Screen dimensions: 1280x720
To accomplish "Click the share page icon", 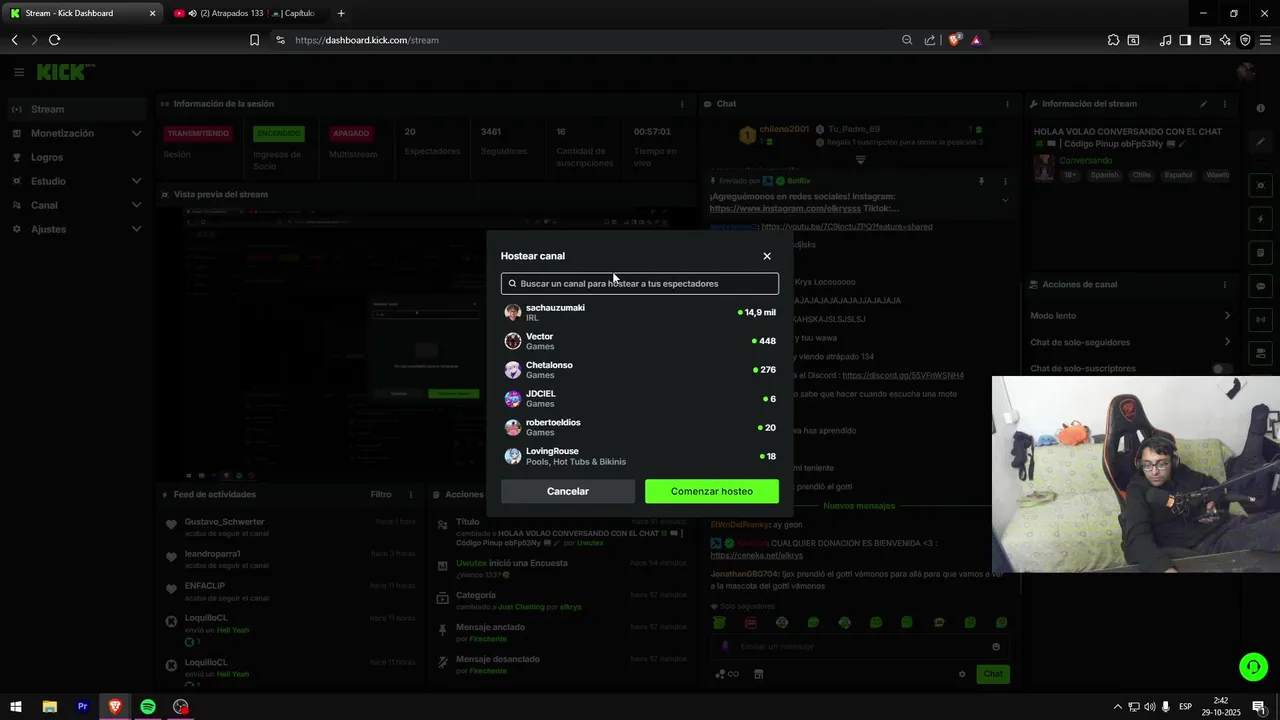I will [930, 40].
